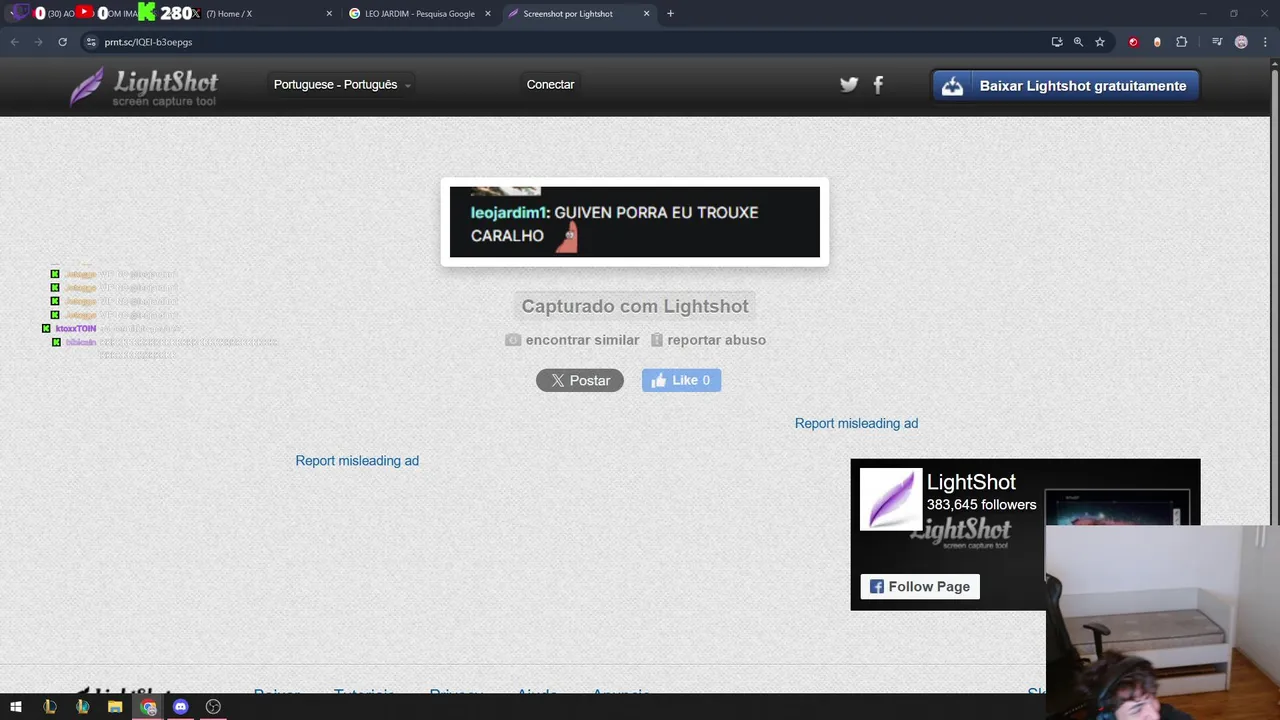1280x720 pixels.
Task: Click reportar abuso link
Action: click(x=708, y=340)
